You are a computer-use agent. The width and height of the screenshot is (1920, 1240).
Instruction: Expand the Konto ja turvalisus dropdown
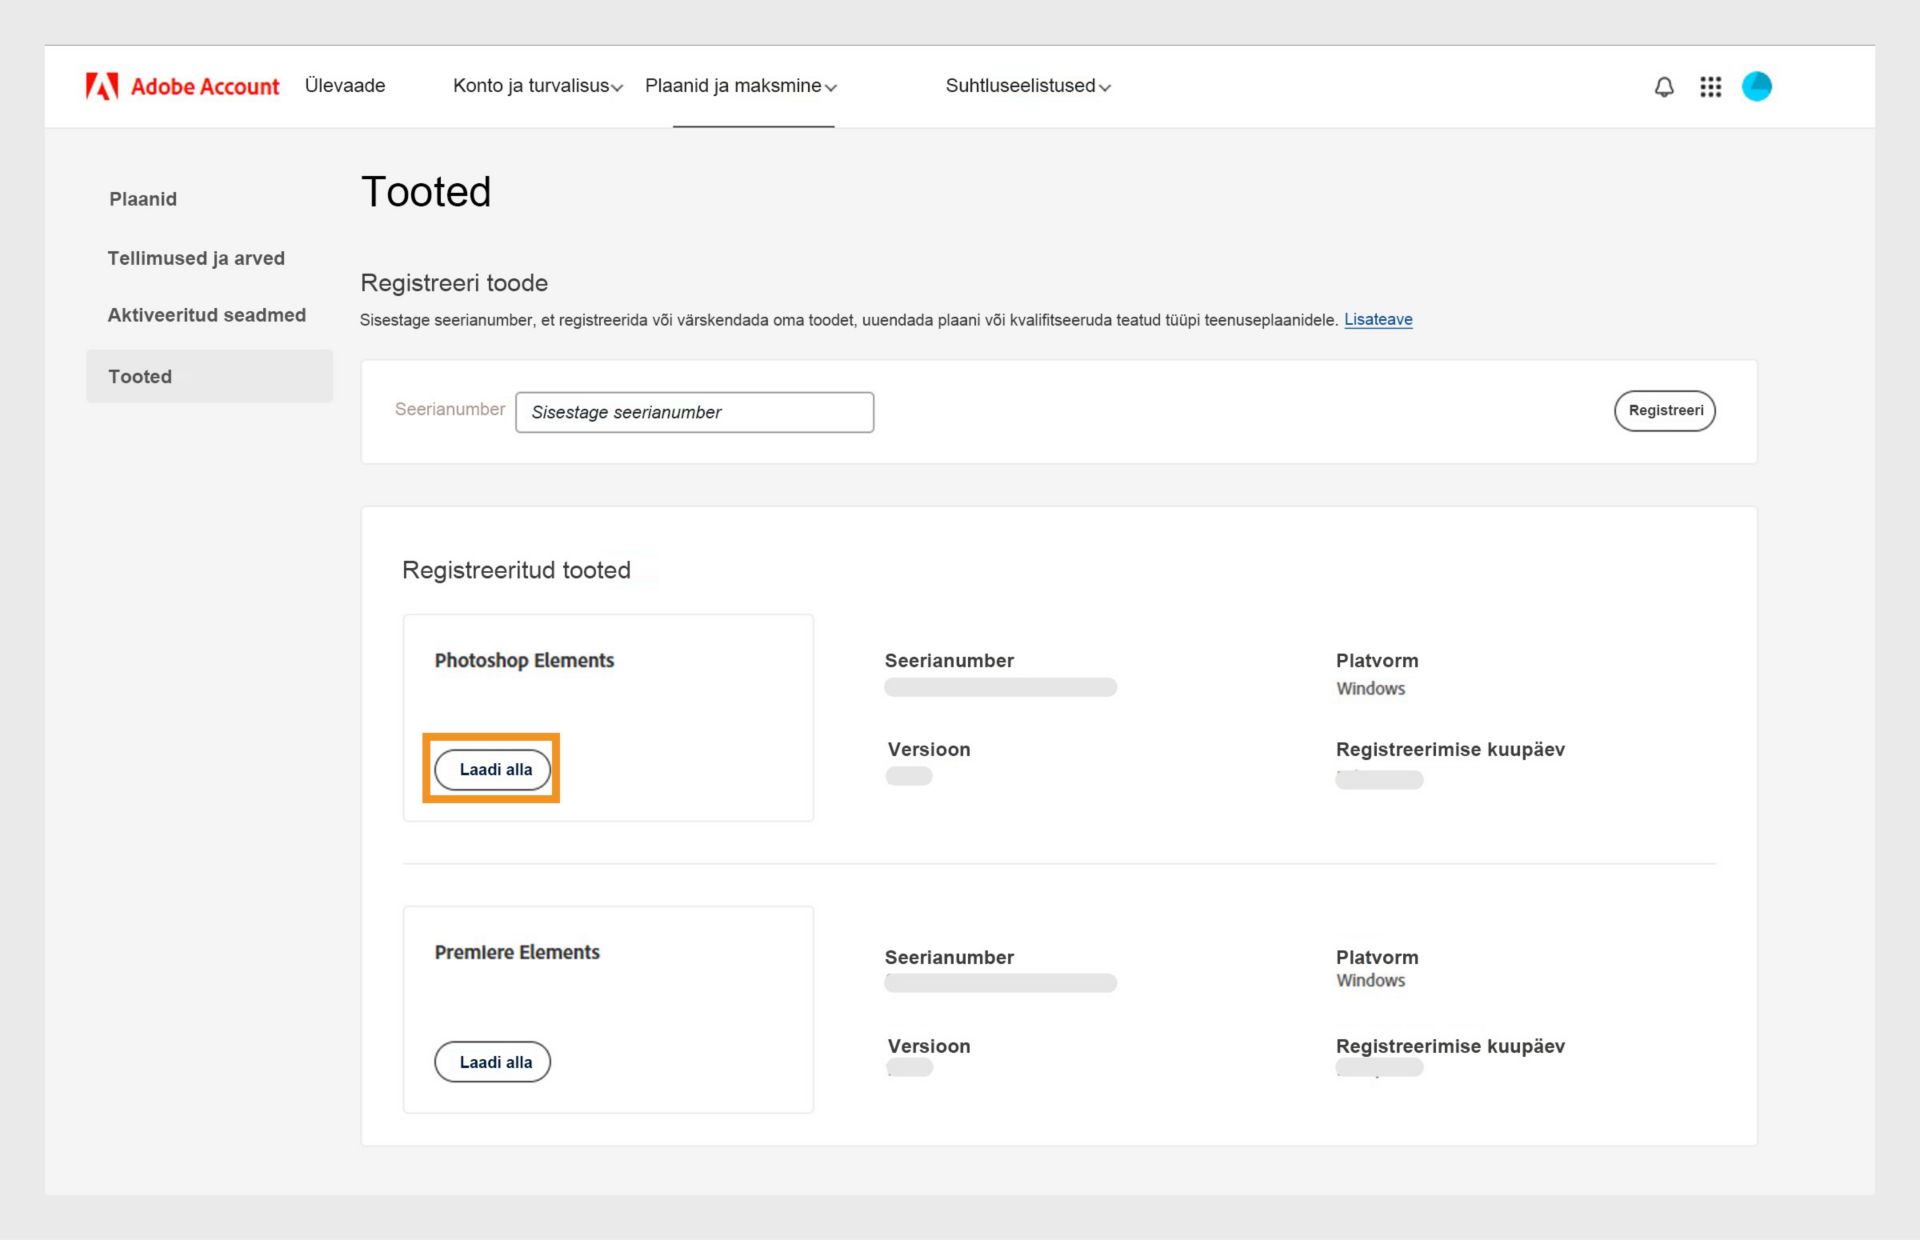click(x=537, y=86)
